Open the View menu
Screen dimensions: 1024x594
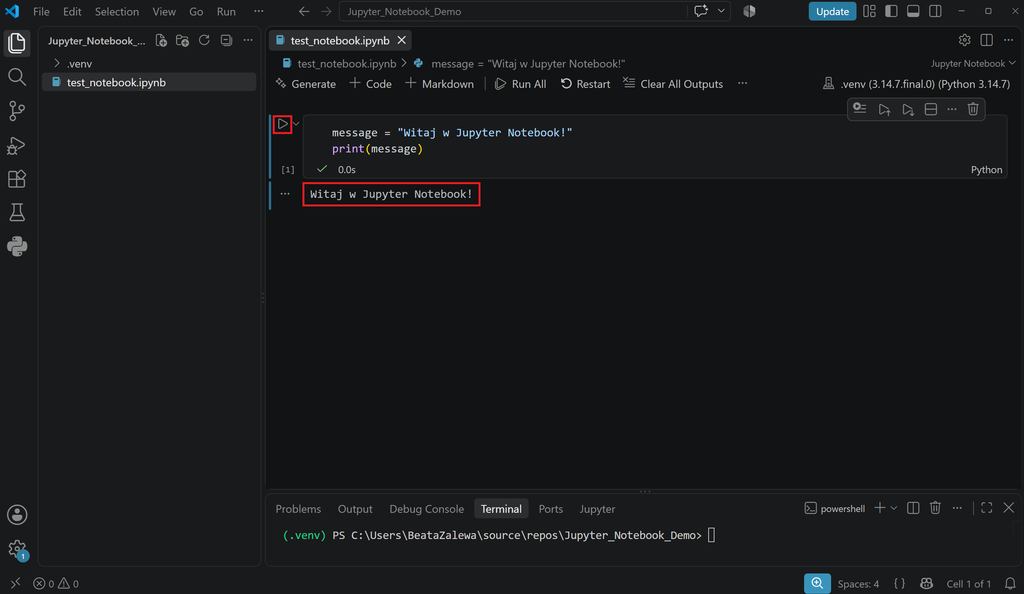tap(164, 11)
